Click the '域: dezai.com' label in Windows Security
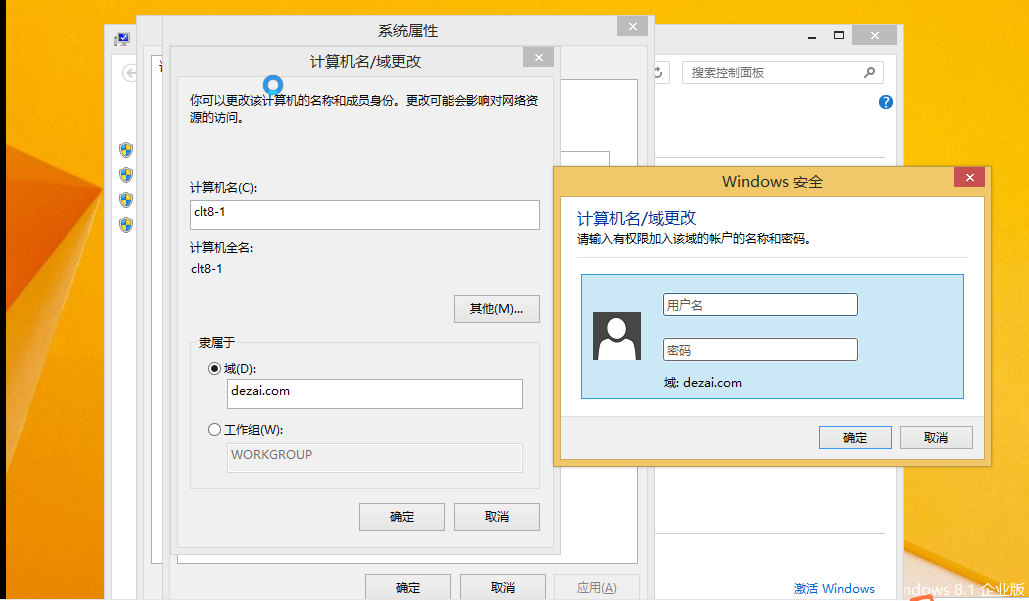The height and width of the screenshot is (601, 1029). pos(703,383)
